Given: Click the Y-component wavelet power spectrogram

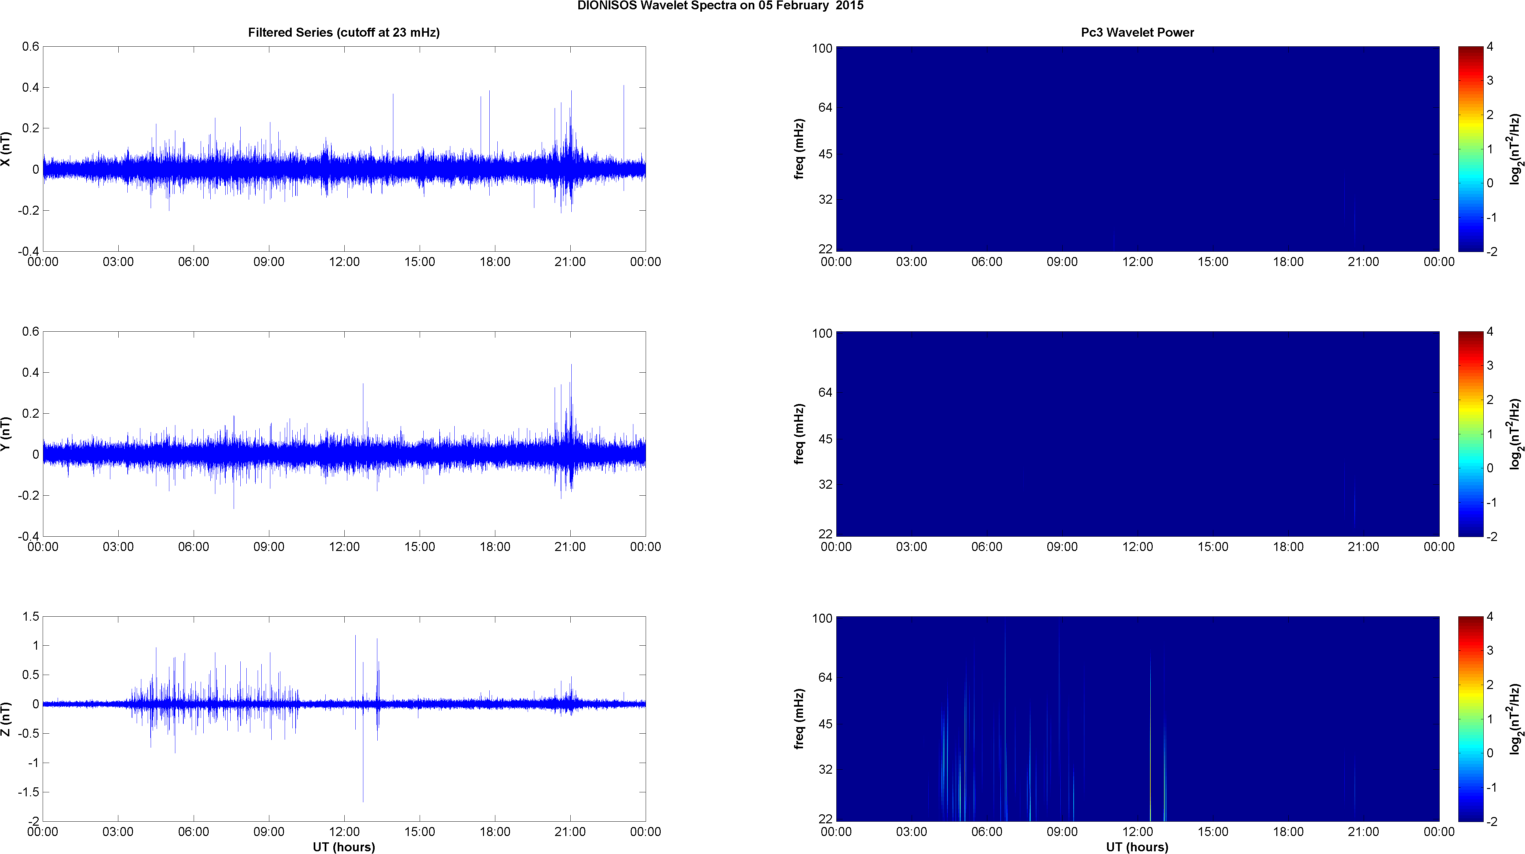Looking at the screenshot, I should [x=1137, y=434].
